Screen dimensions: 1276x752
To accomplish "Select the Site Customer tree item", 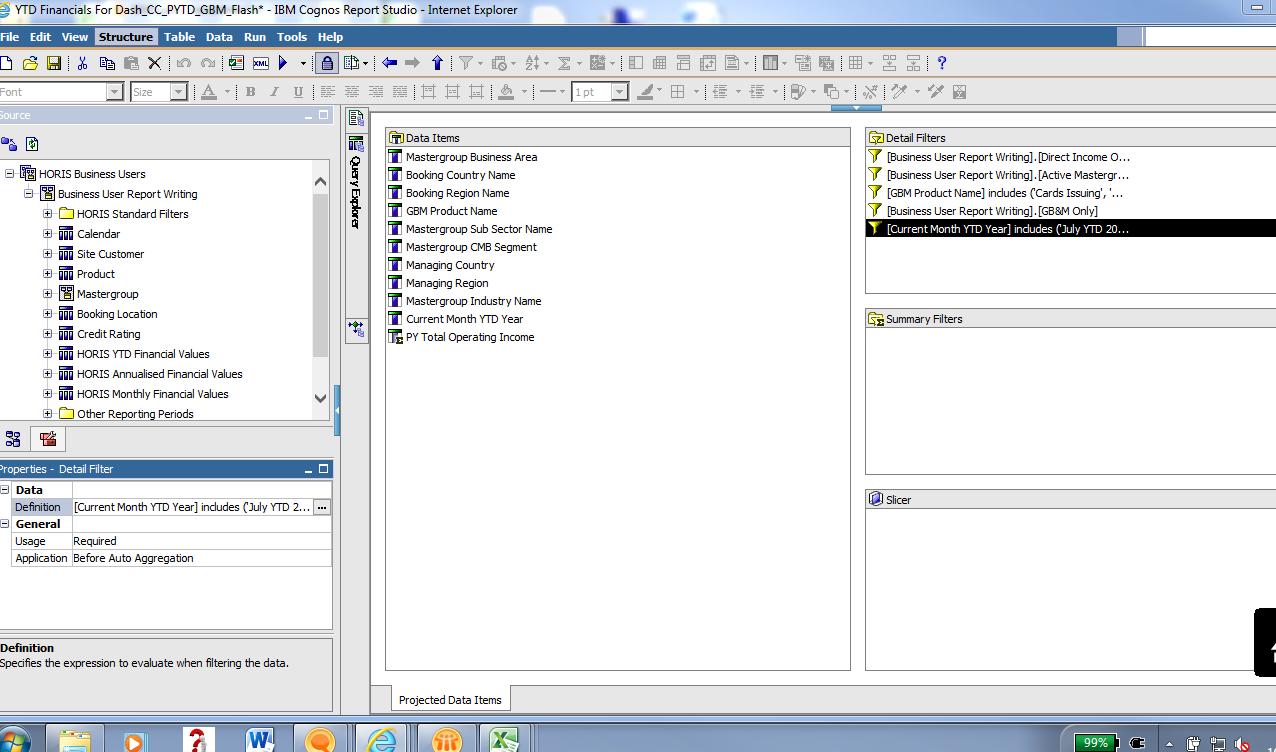I will coord(110,254).
